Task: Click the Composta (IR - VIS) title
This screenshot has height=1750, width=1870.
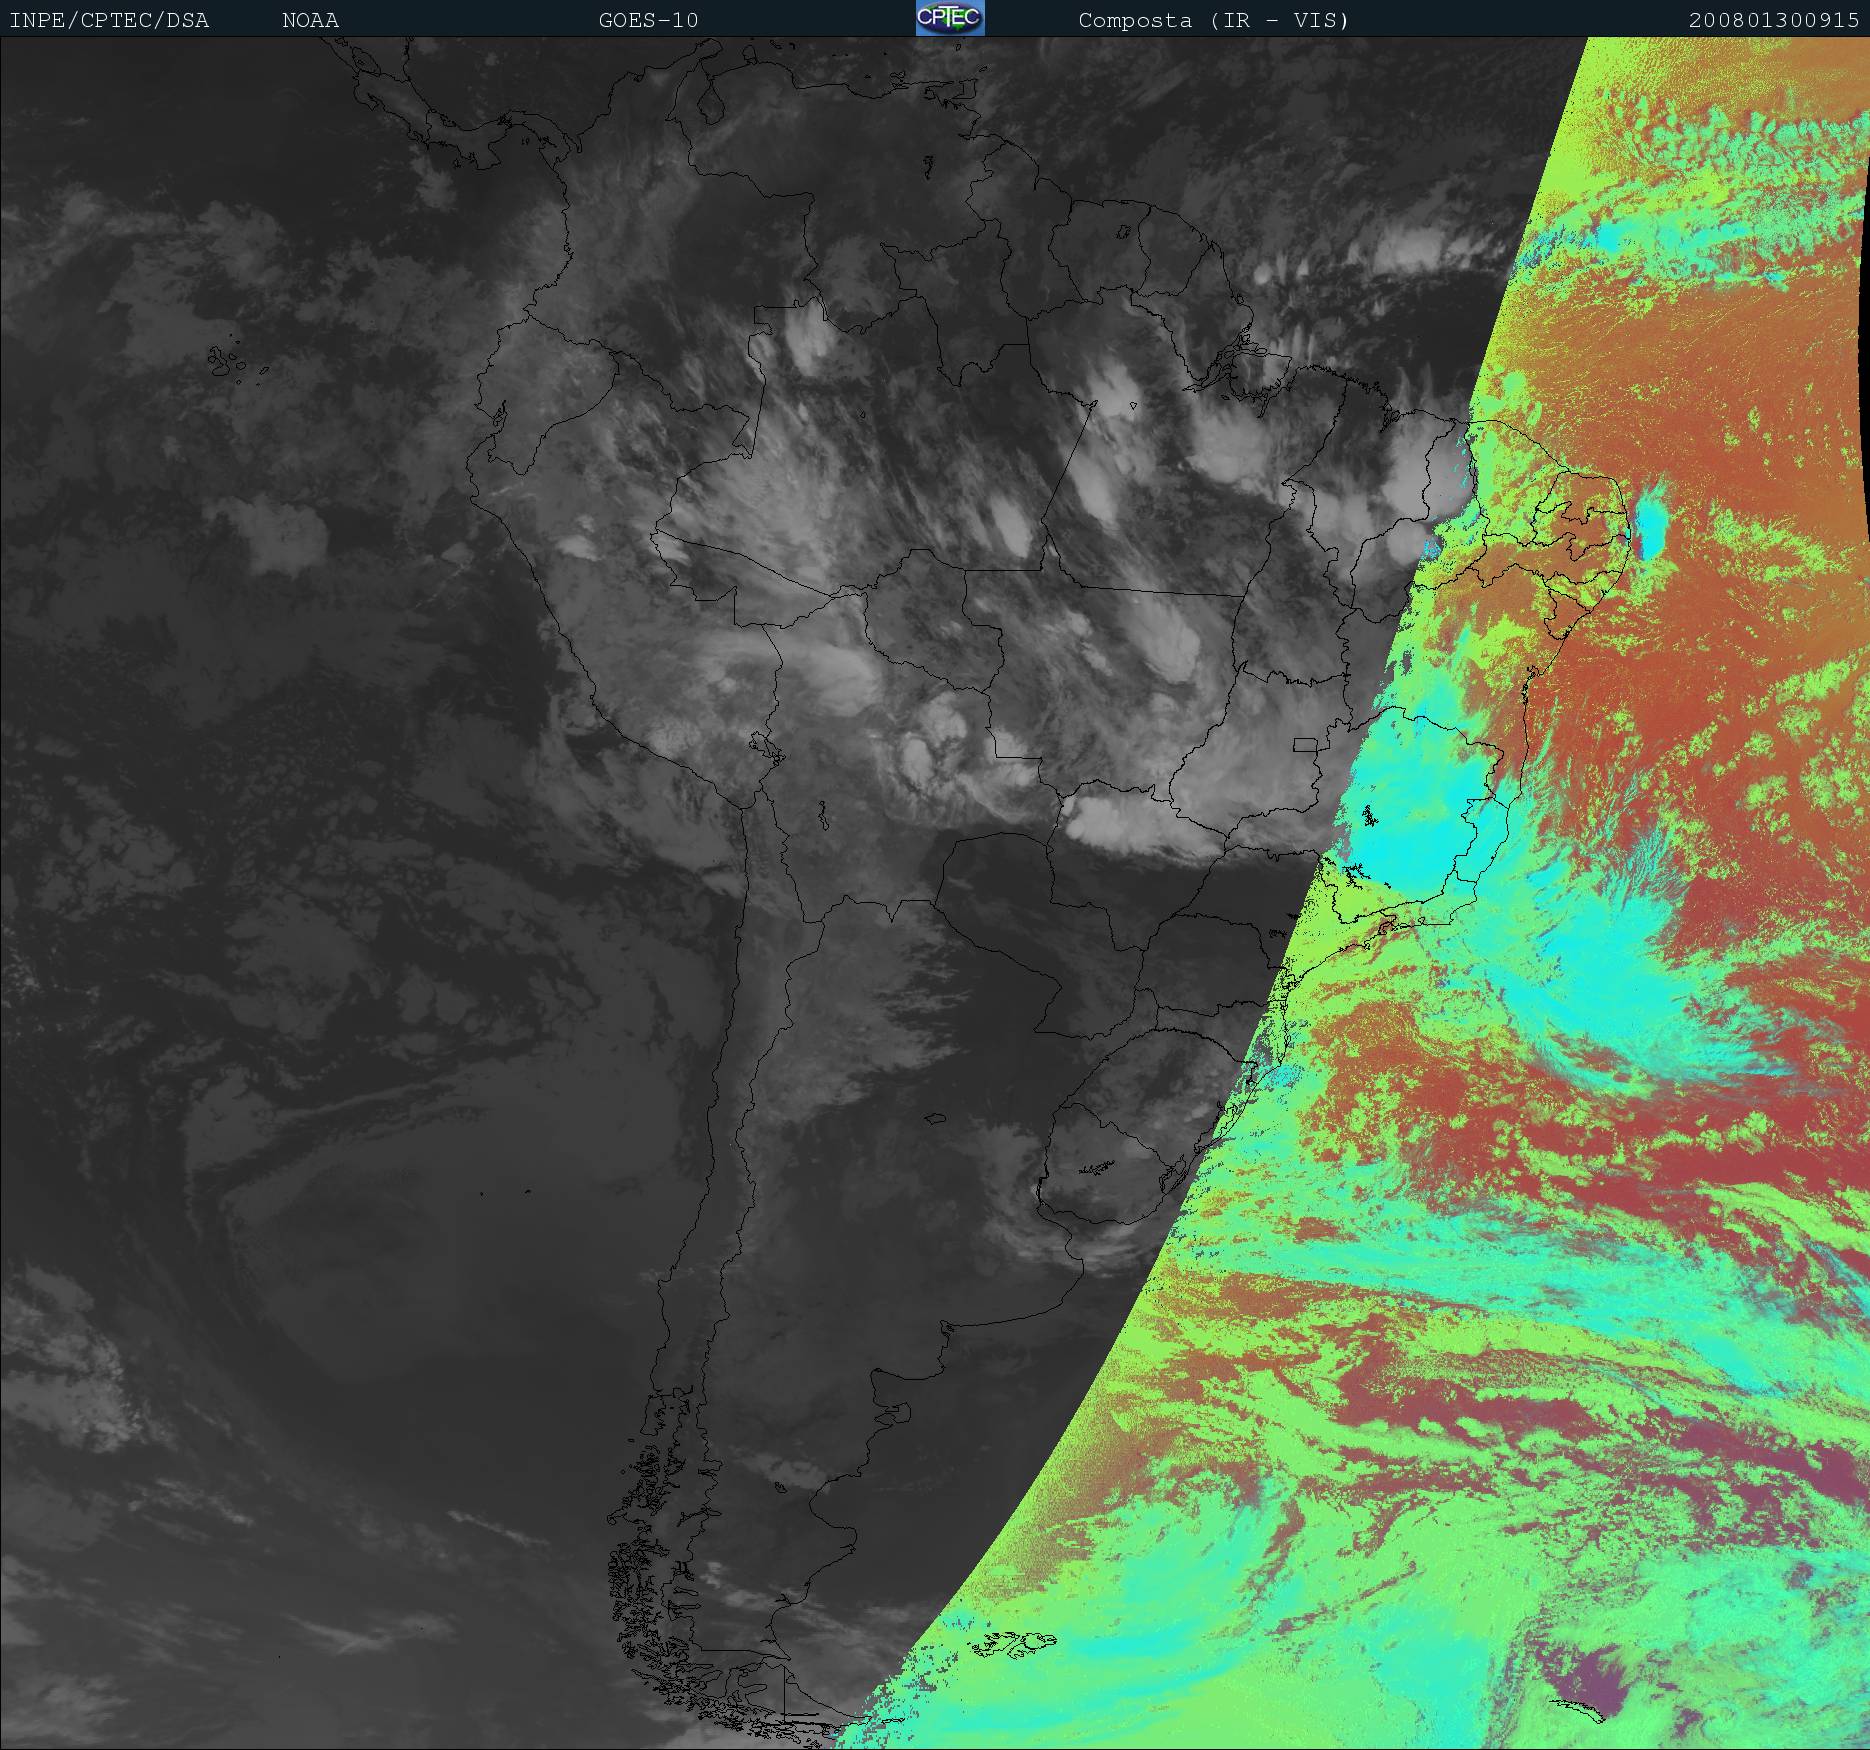Action: pos(1213,21)
